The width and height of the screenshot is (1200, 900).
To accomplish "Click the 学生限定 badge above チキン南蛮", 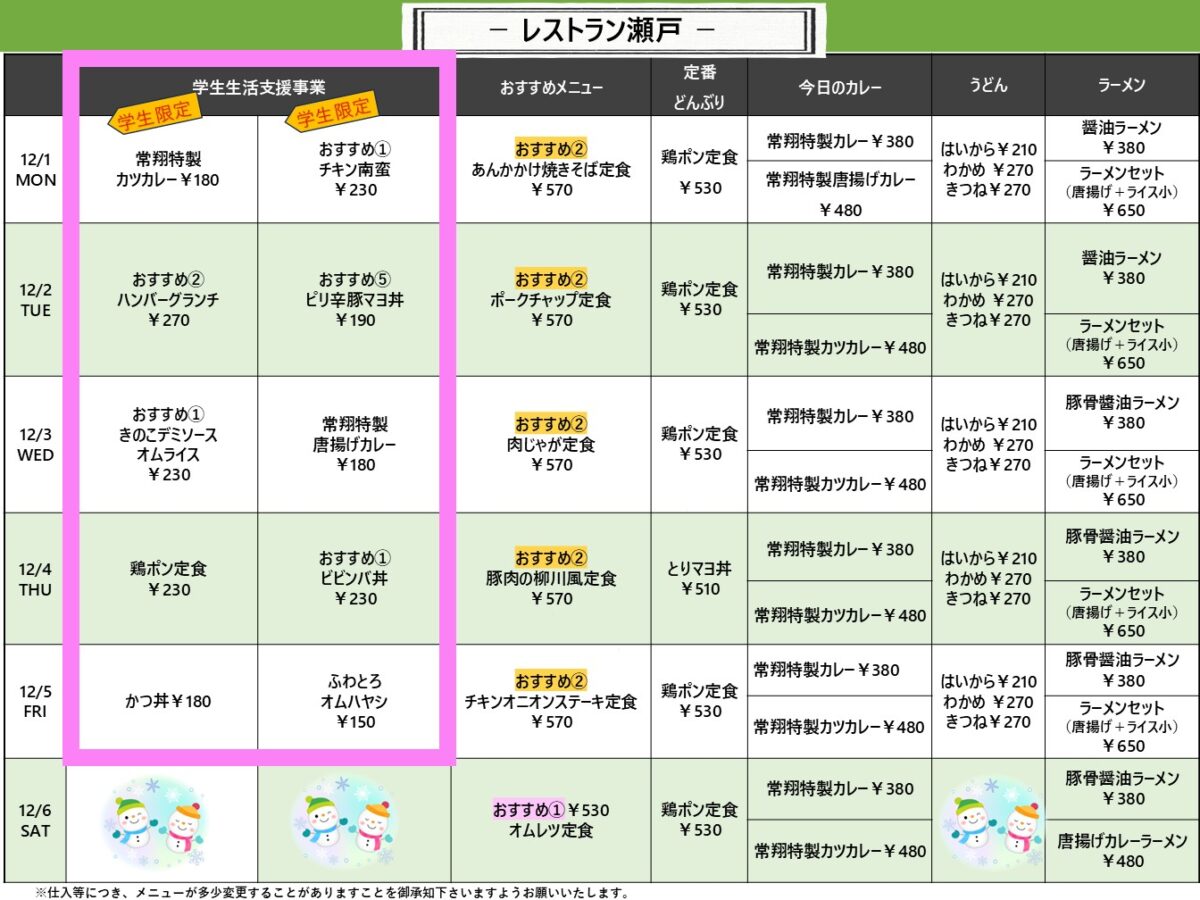I will (331, 113).
